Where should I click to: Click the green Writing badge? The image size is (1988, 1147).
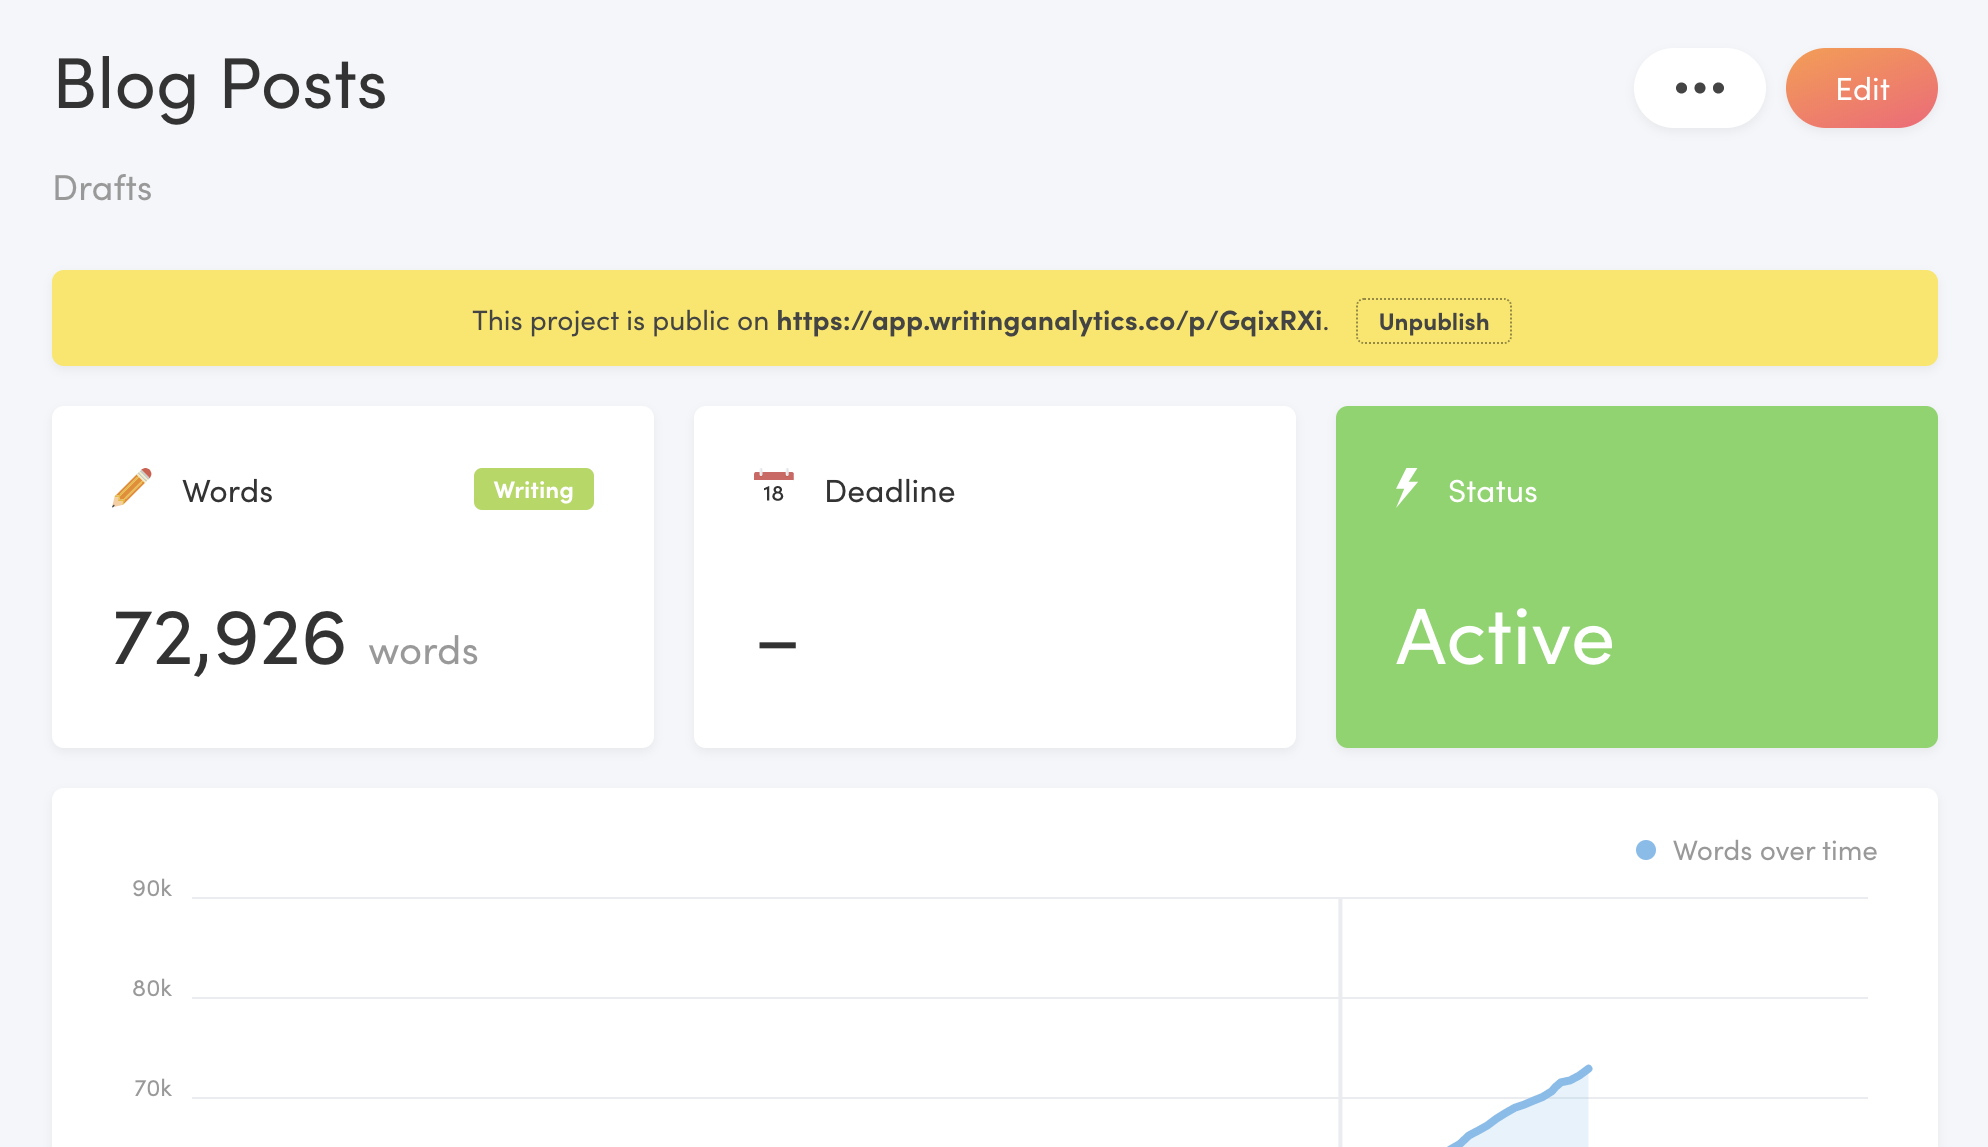click(x=533, y=489)
